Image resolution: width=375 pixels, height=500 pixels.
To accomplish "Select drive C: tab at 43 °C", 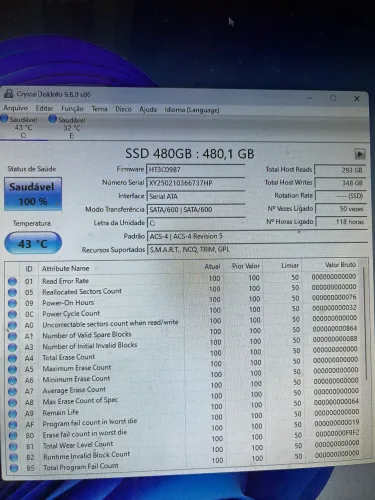I will pyautogui.click(x=23, y=127).
